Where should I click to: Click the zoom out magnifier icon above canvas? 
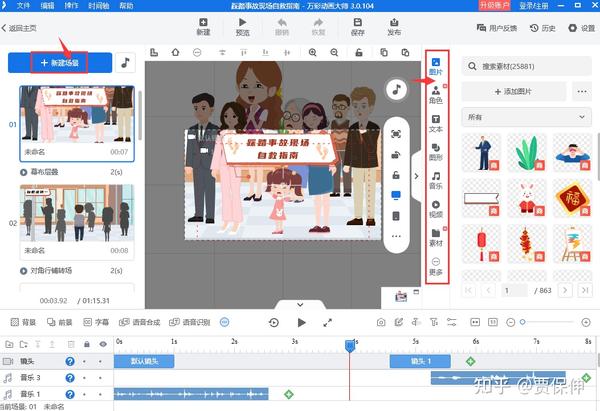point(334,52)
